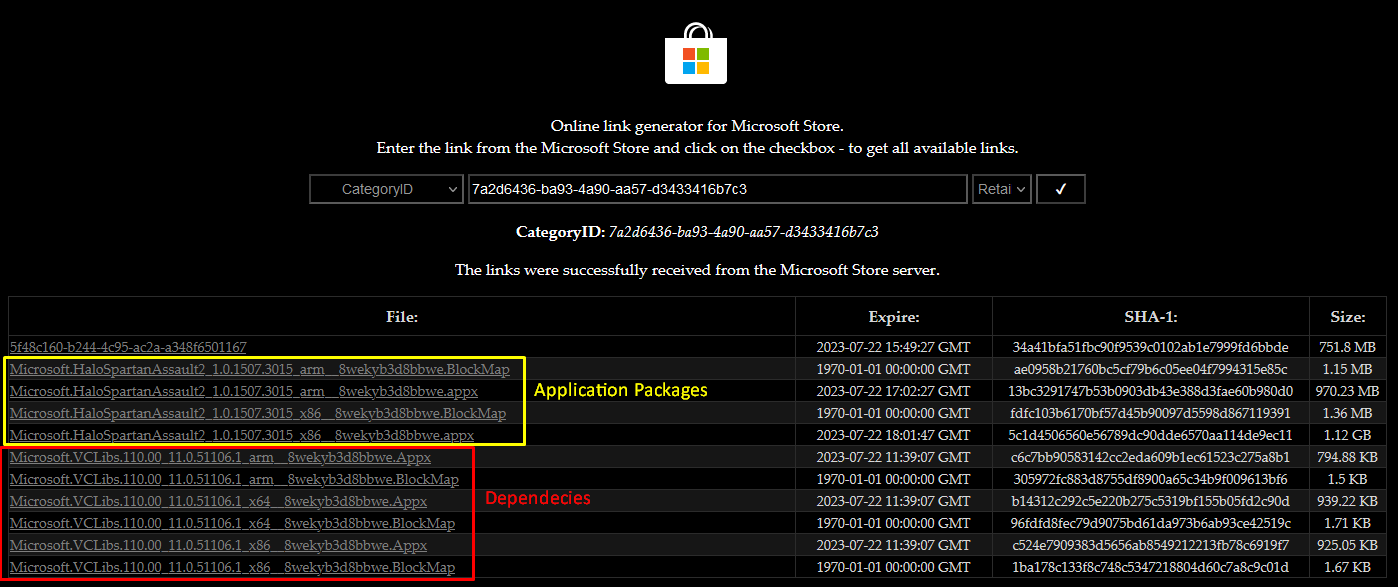Select SHA-1 hash fdfc103b6170bf57d45b90097d5598d867119391
Image resolution: width=1398 pixels, height=587 pixels.
[1151, 413]
